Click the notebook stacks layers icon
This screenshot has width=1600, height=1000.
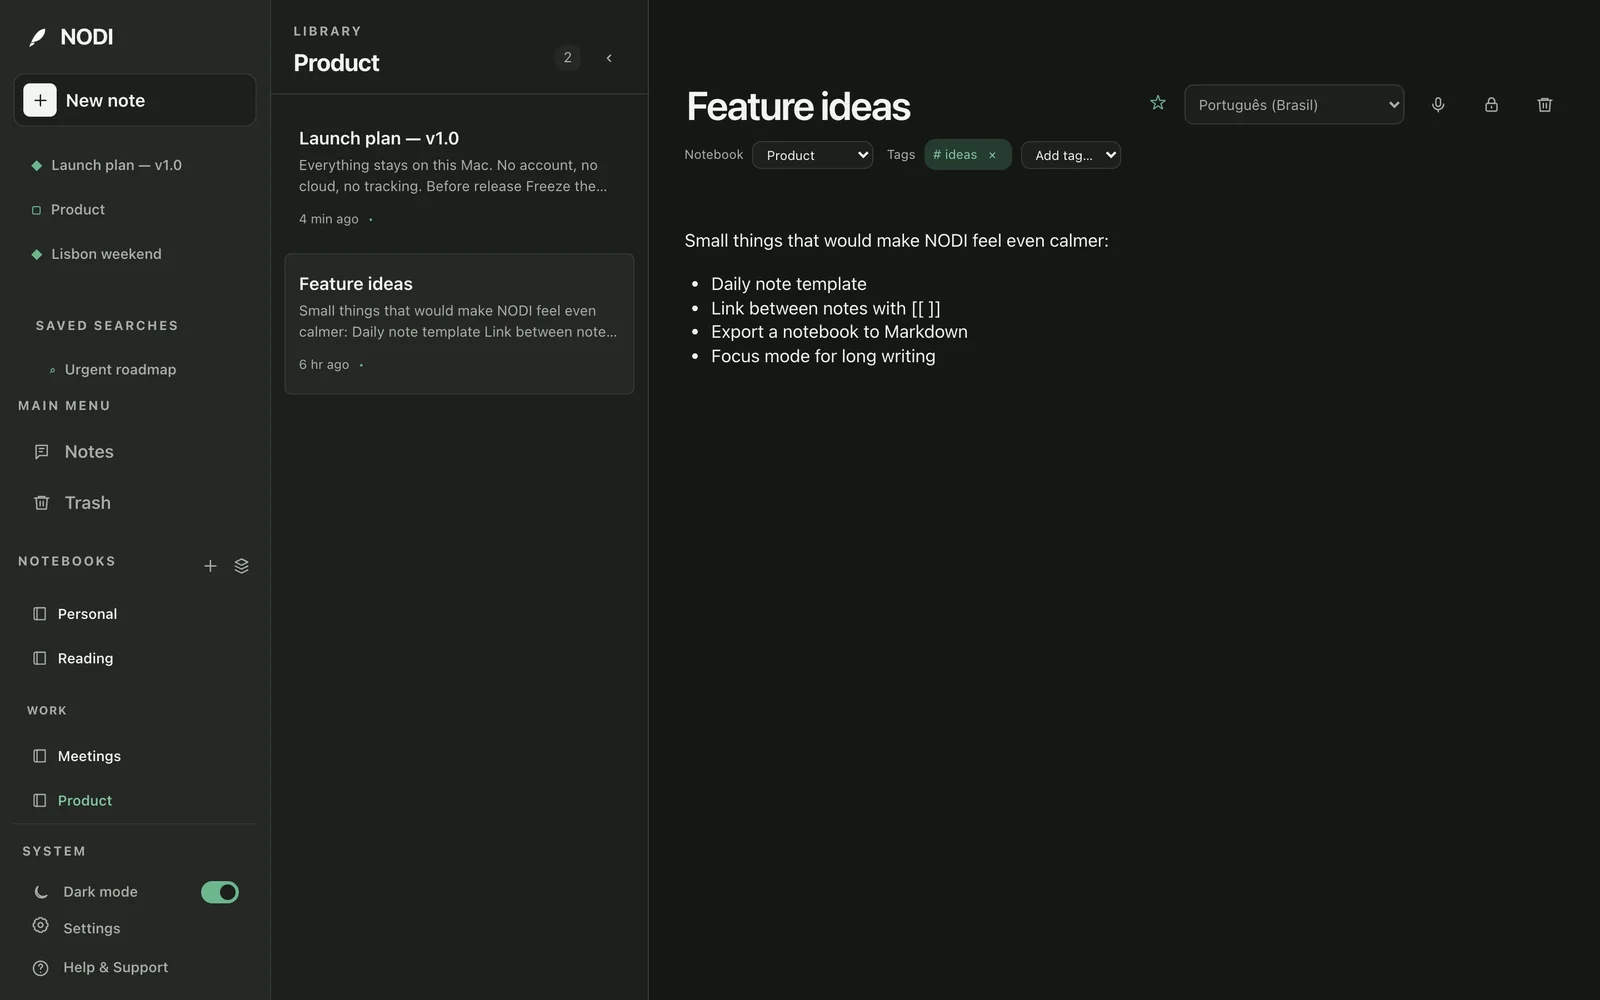(x=241, y=566)
